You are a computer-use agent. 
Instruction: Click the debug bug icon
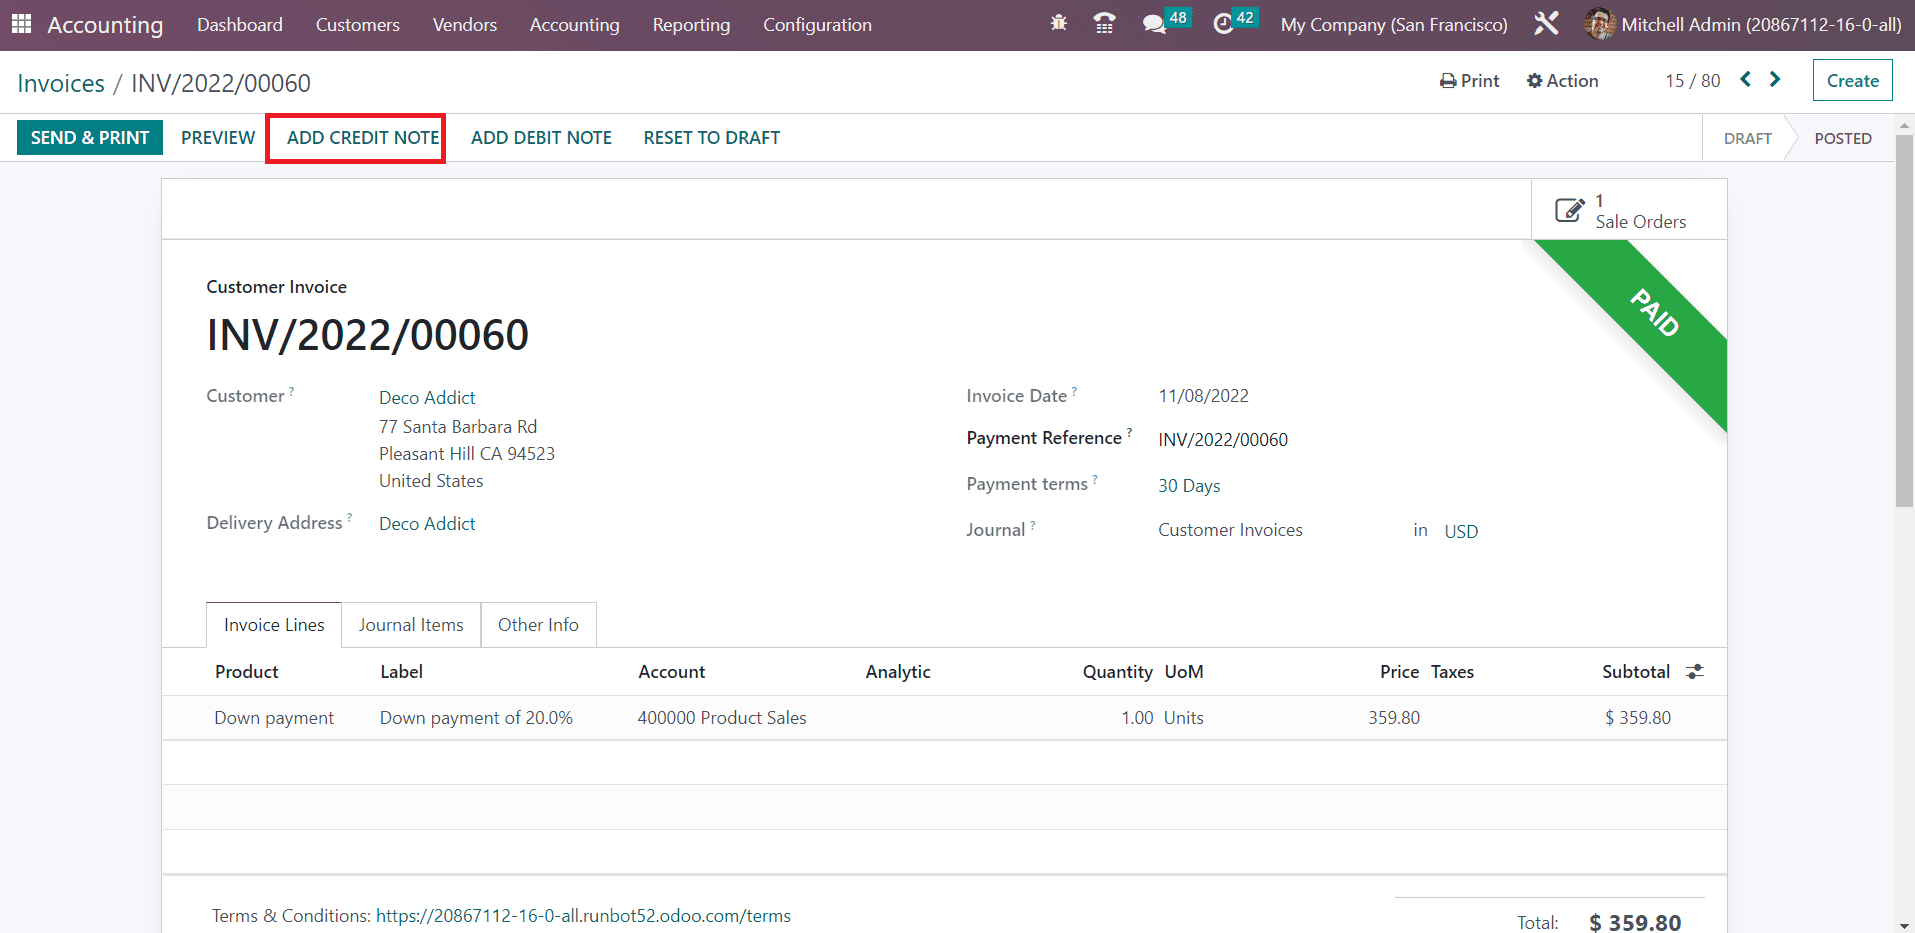tap(1058, 23)
